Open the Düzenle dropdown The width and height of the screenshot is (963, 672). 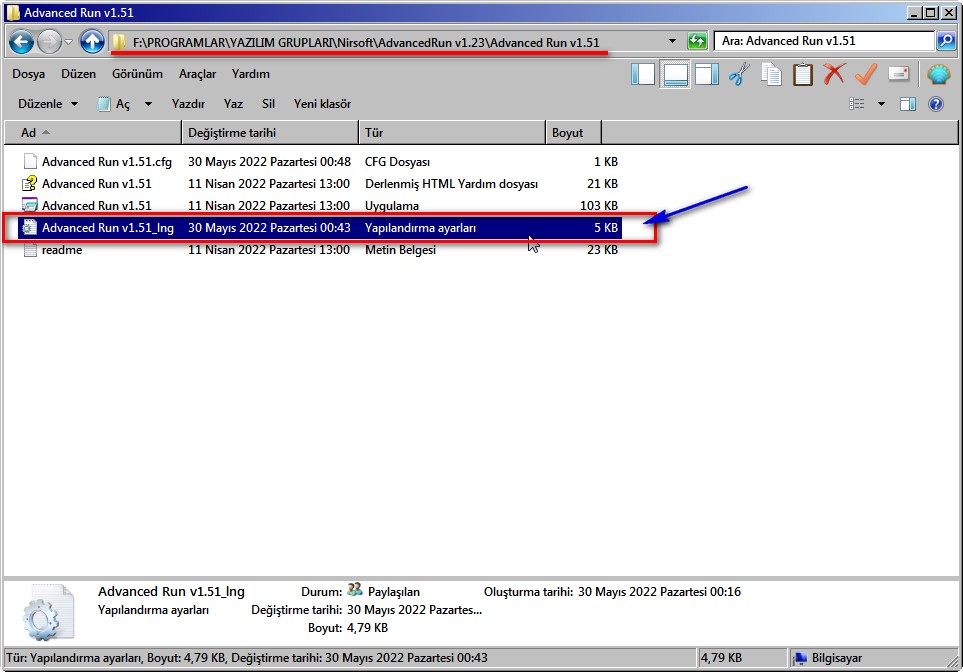48,104
